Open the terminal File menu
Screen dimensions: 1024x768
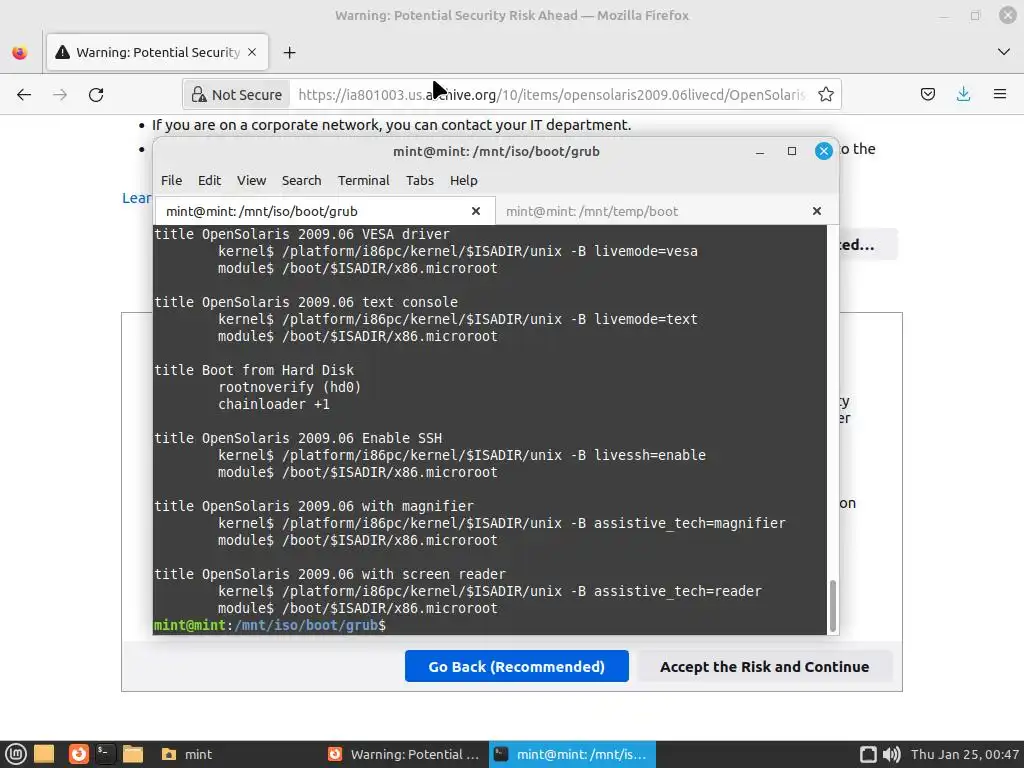171,180
